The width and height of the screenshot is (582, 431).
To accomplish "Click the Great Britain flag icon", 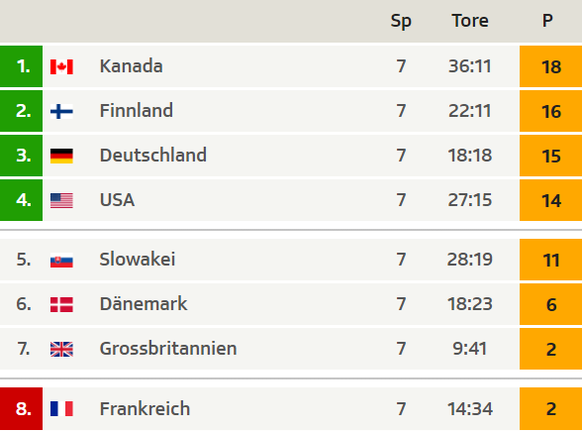I will [62, 349].
